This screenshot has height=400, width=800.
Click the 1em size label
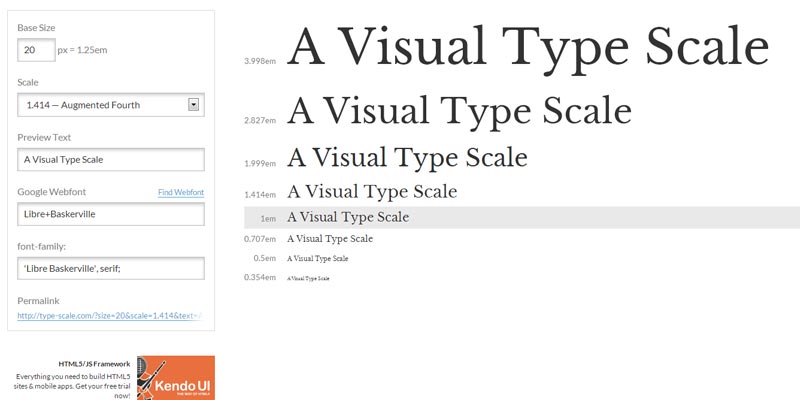(x=267, y=218)
